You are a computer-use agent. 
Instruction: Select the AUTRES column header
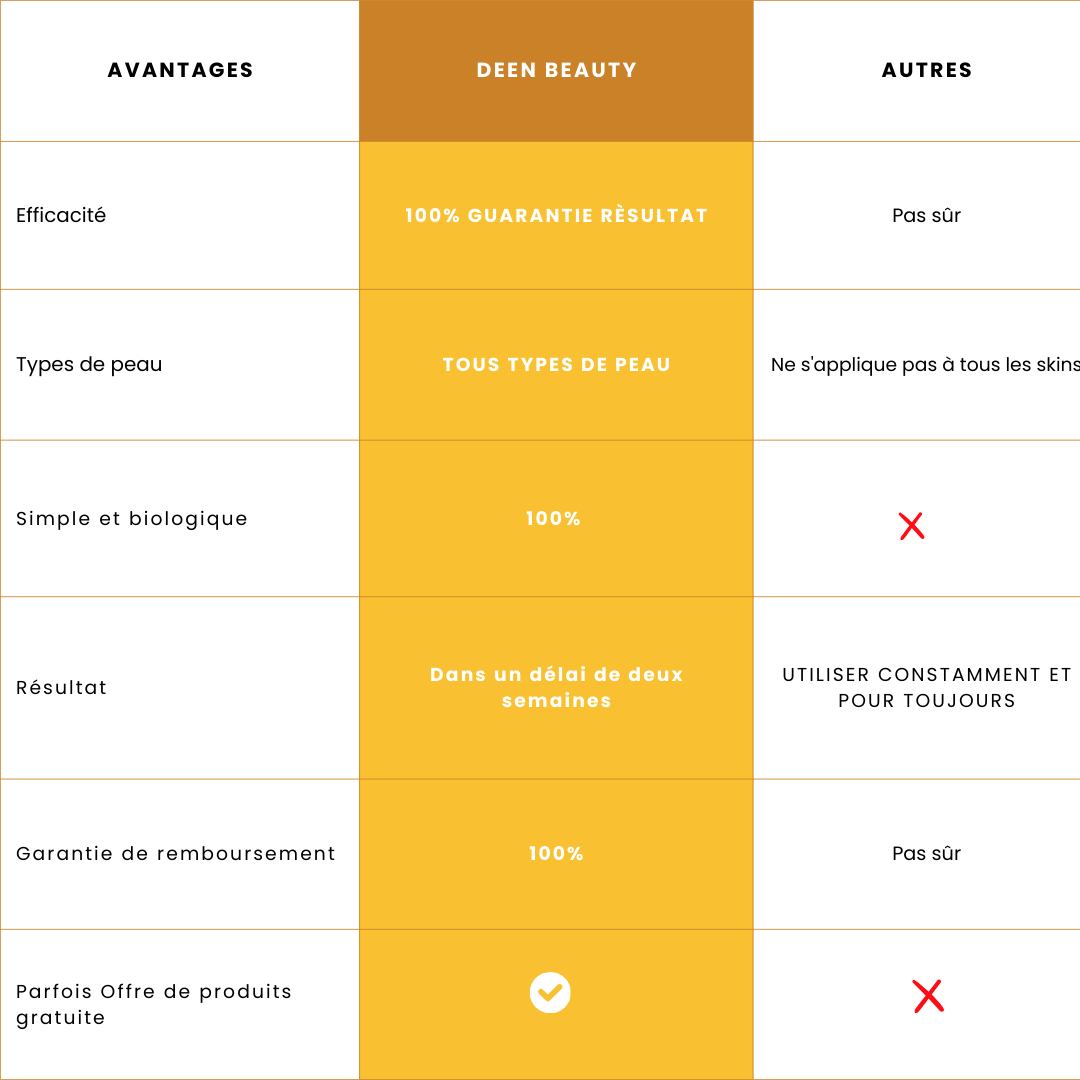pos(927,70)
